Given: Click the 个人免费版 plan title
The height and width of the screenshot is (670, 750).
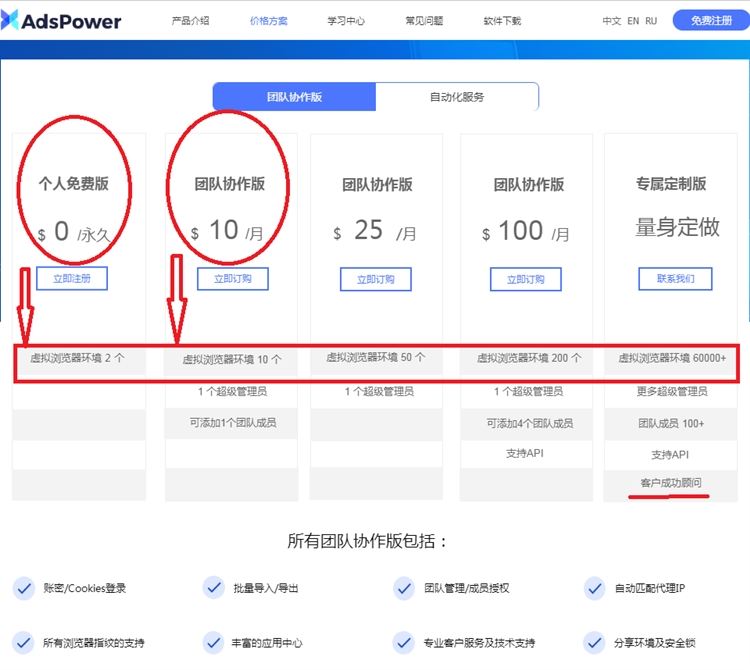Looking at the screenshot, I should [74, 184].
